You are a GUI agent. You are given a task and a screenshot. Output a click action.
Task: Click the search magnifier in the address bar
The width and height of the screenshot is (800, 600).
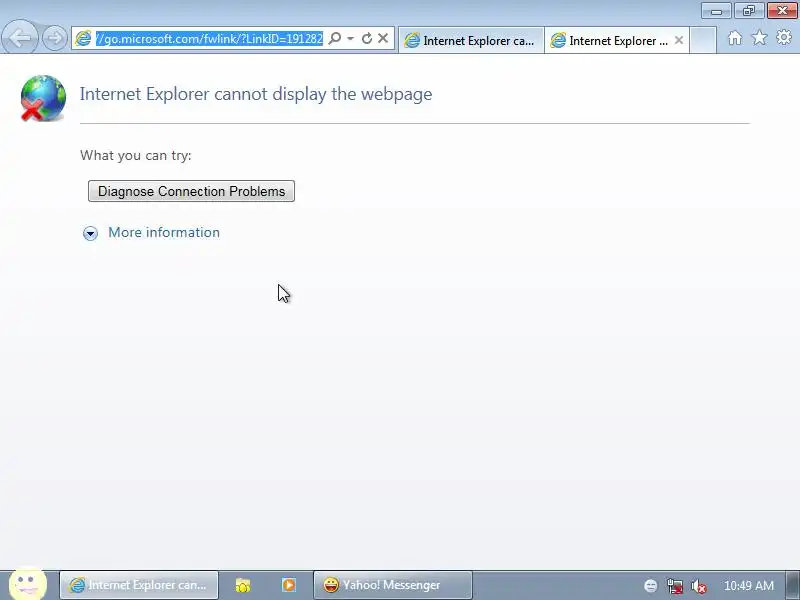coord(335,38)
